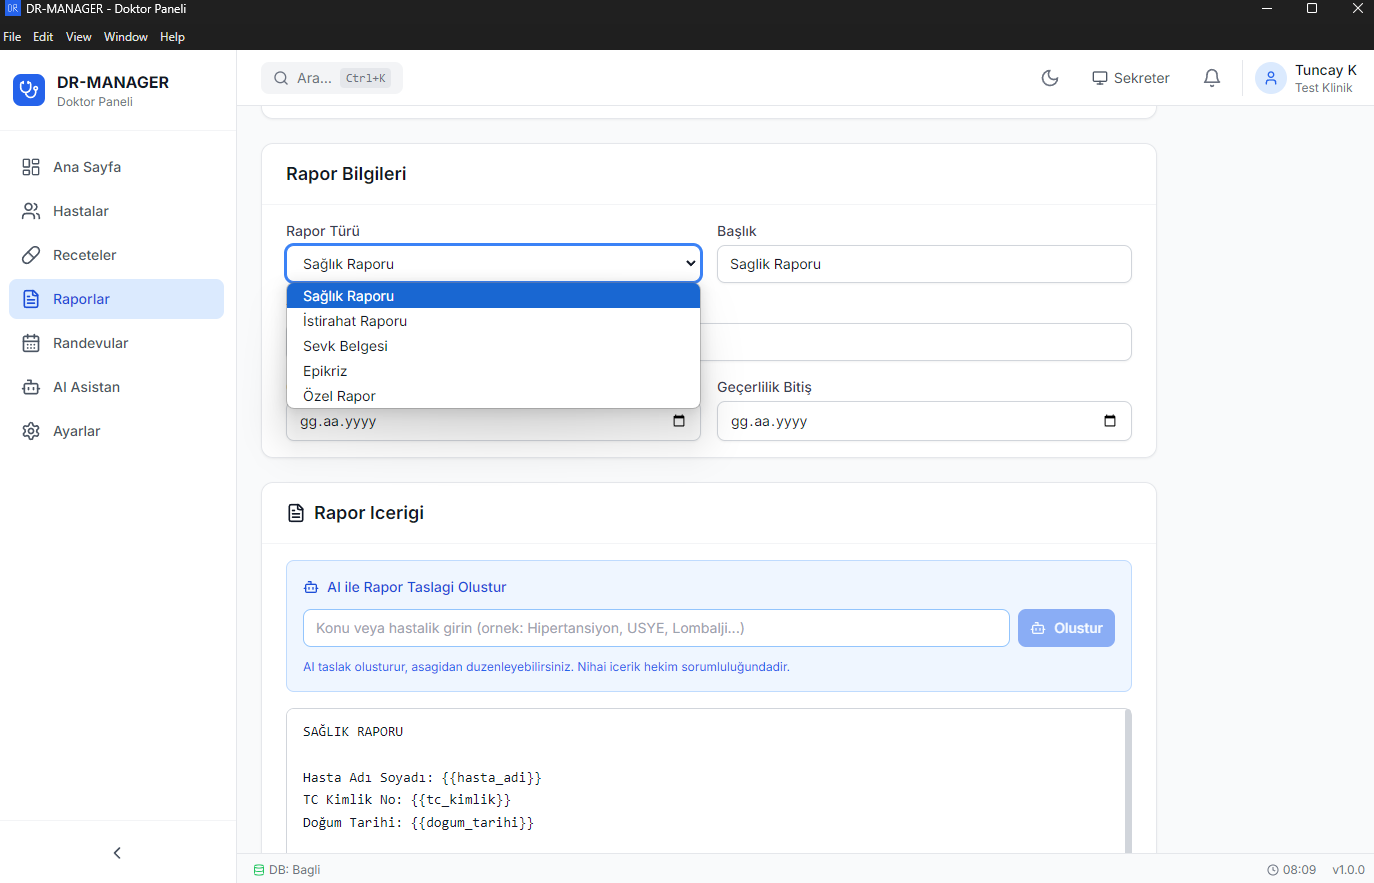Screen dimensions: 1374x883
Task: Open the Help menu
Action: point(172,37)
